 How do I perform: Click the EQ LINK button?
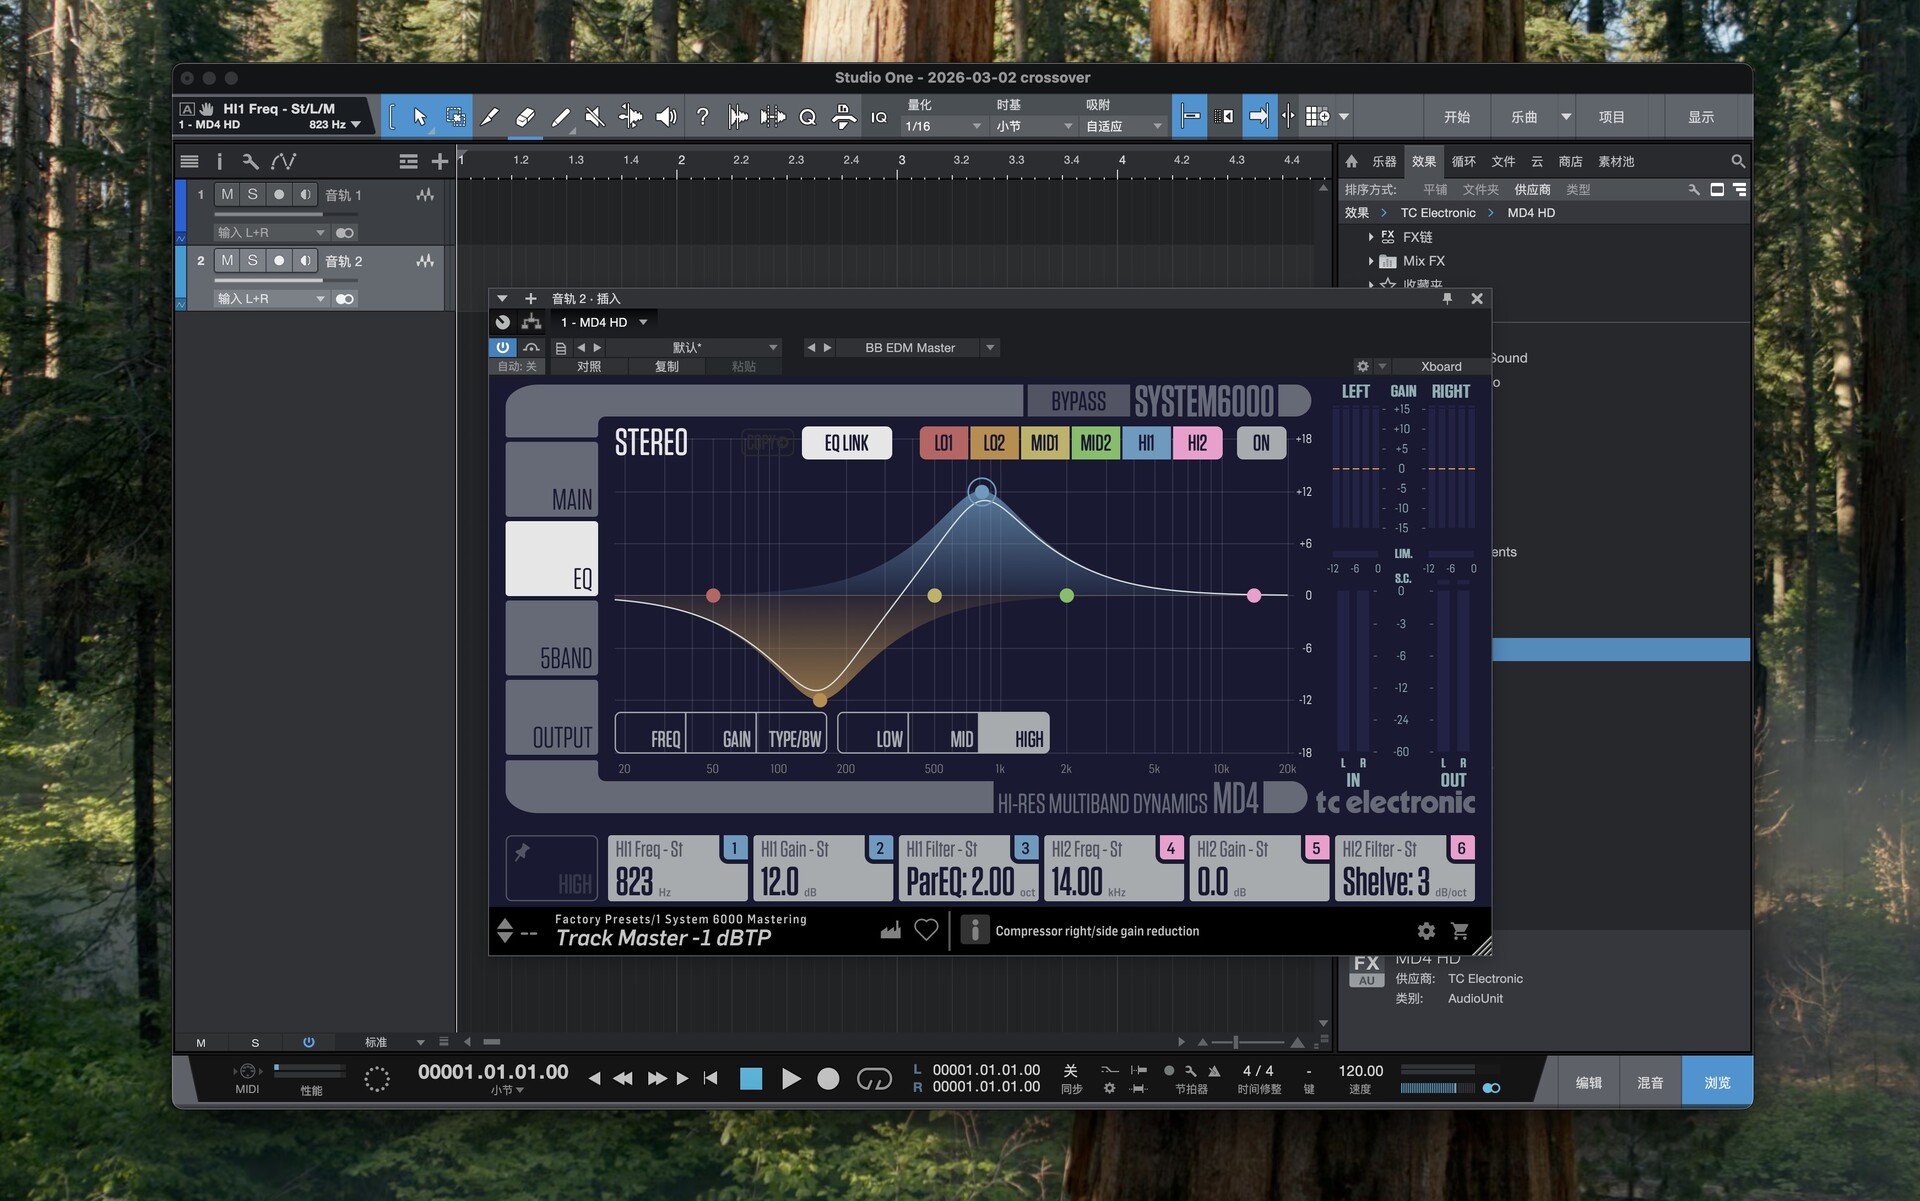click(846, 443)
